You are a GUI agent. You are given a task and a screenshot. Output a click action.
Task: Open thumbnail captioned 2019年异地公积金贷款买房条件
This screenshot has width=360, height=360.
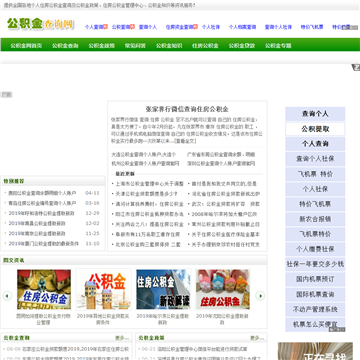pyautogui.click(x=103, y=290)
